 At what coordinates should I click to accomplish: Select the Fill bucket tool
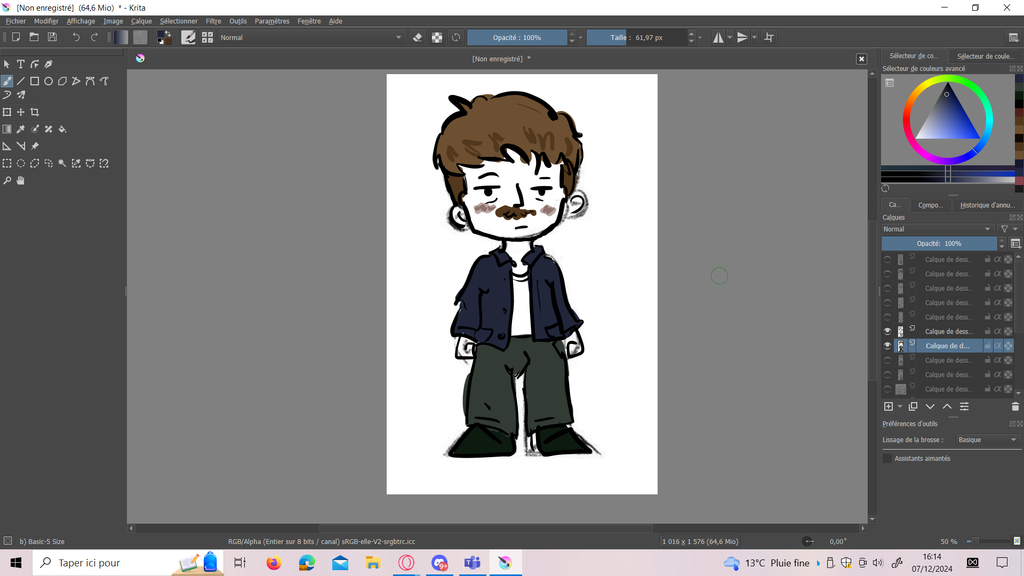(x=62, y=129)
